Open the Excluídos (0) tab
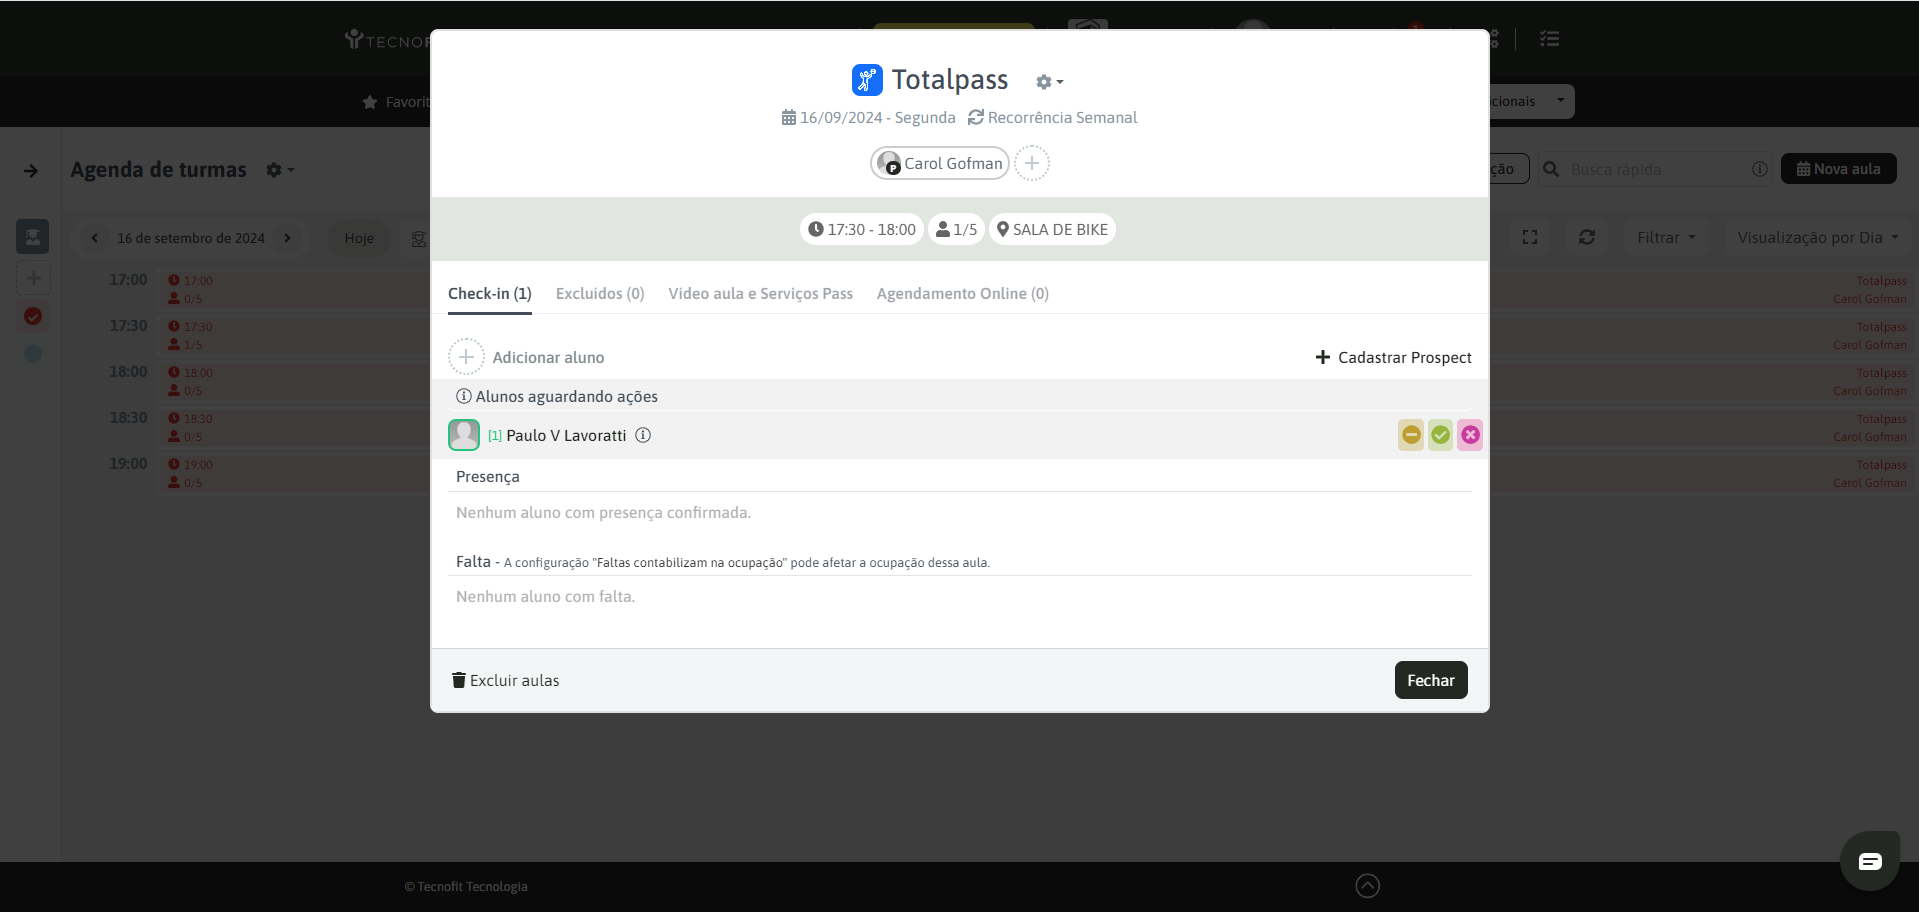Screen dimensions: 1919x912 pyautogui.click(x=600, y=293)
